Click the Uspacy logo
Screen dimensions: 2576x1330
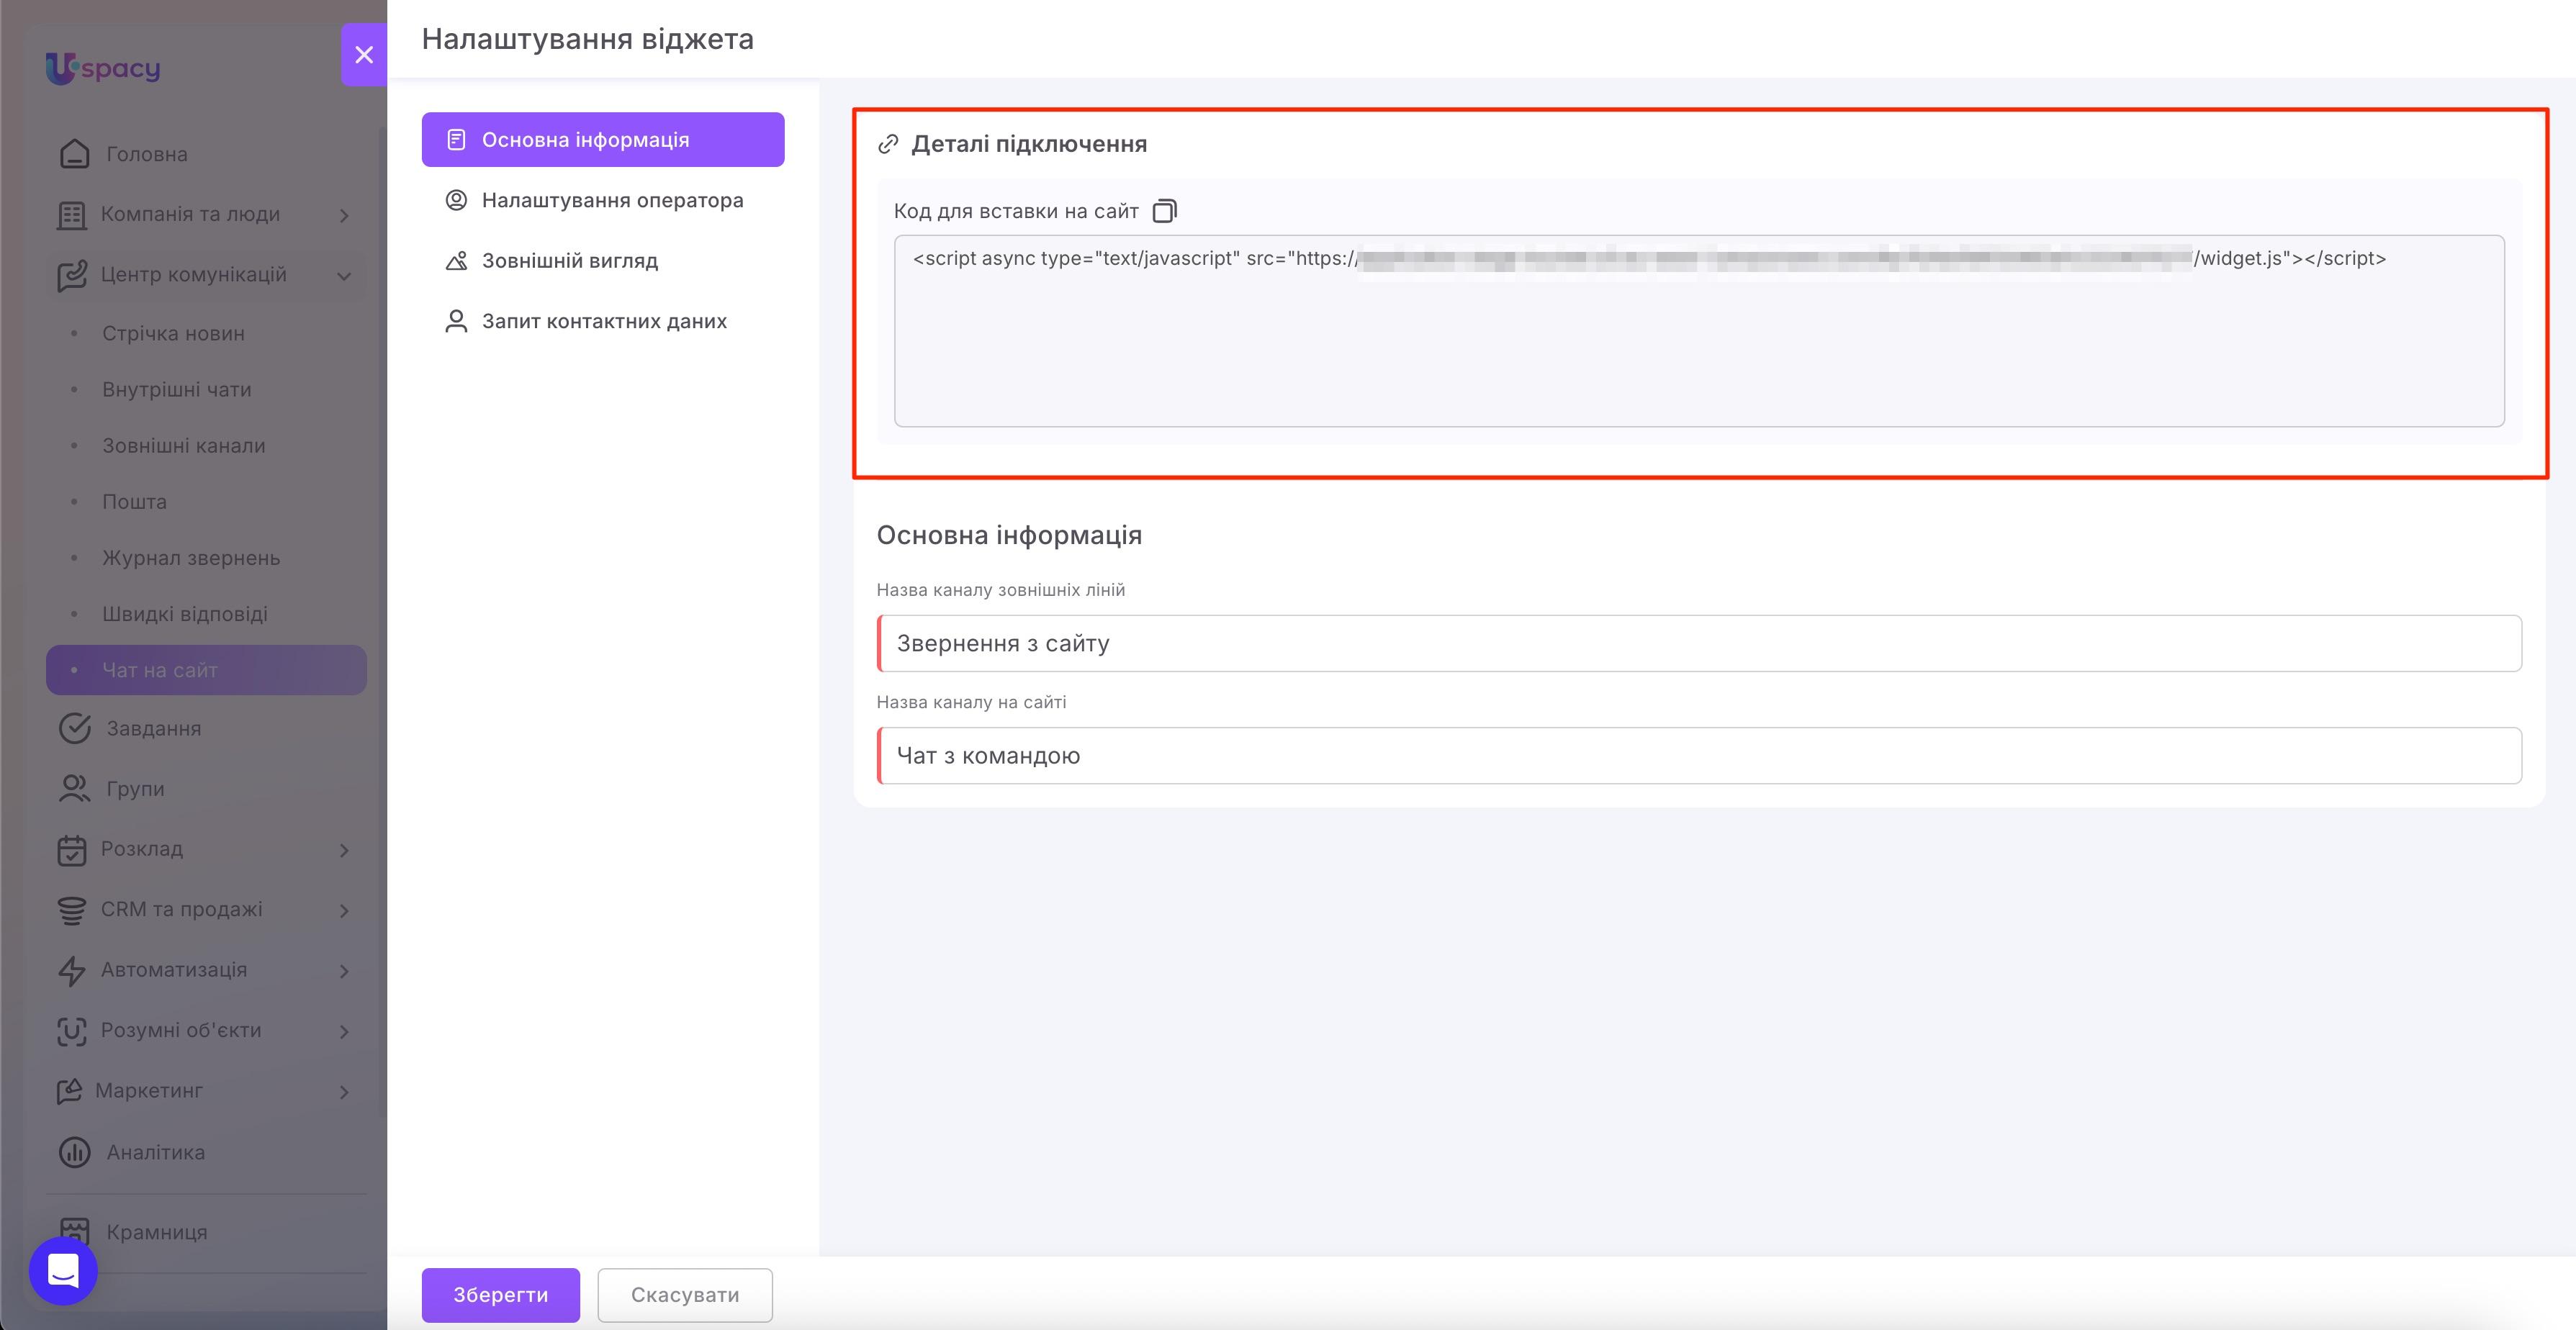pos(103,68)
